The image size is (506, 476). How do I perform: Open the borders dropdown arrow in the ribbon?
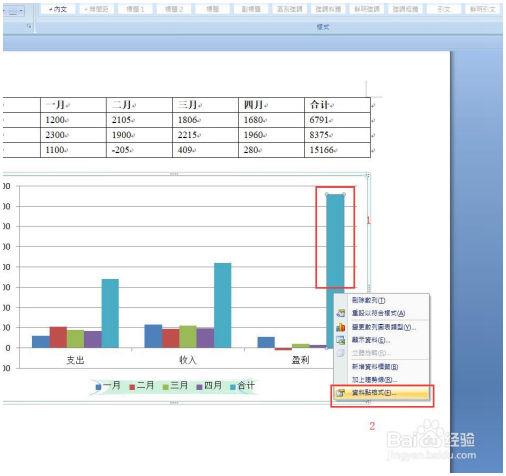tap(21, 11)
